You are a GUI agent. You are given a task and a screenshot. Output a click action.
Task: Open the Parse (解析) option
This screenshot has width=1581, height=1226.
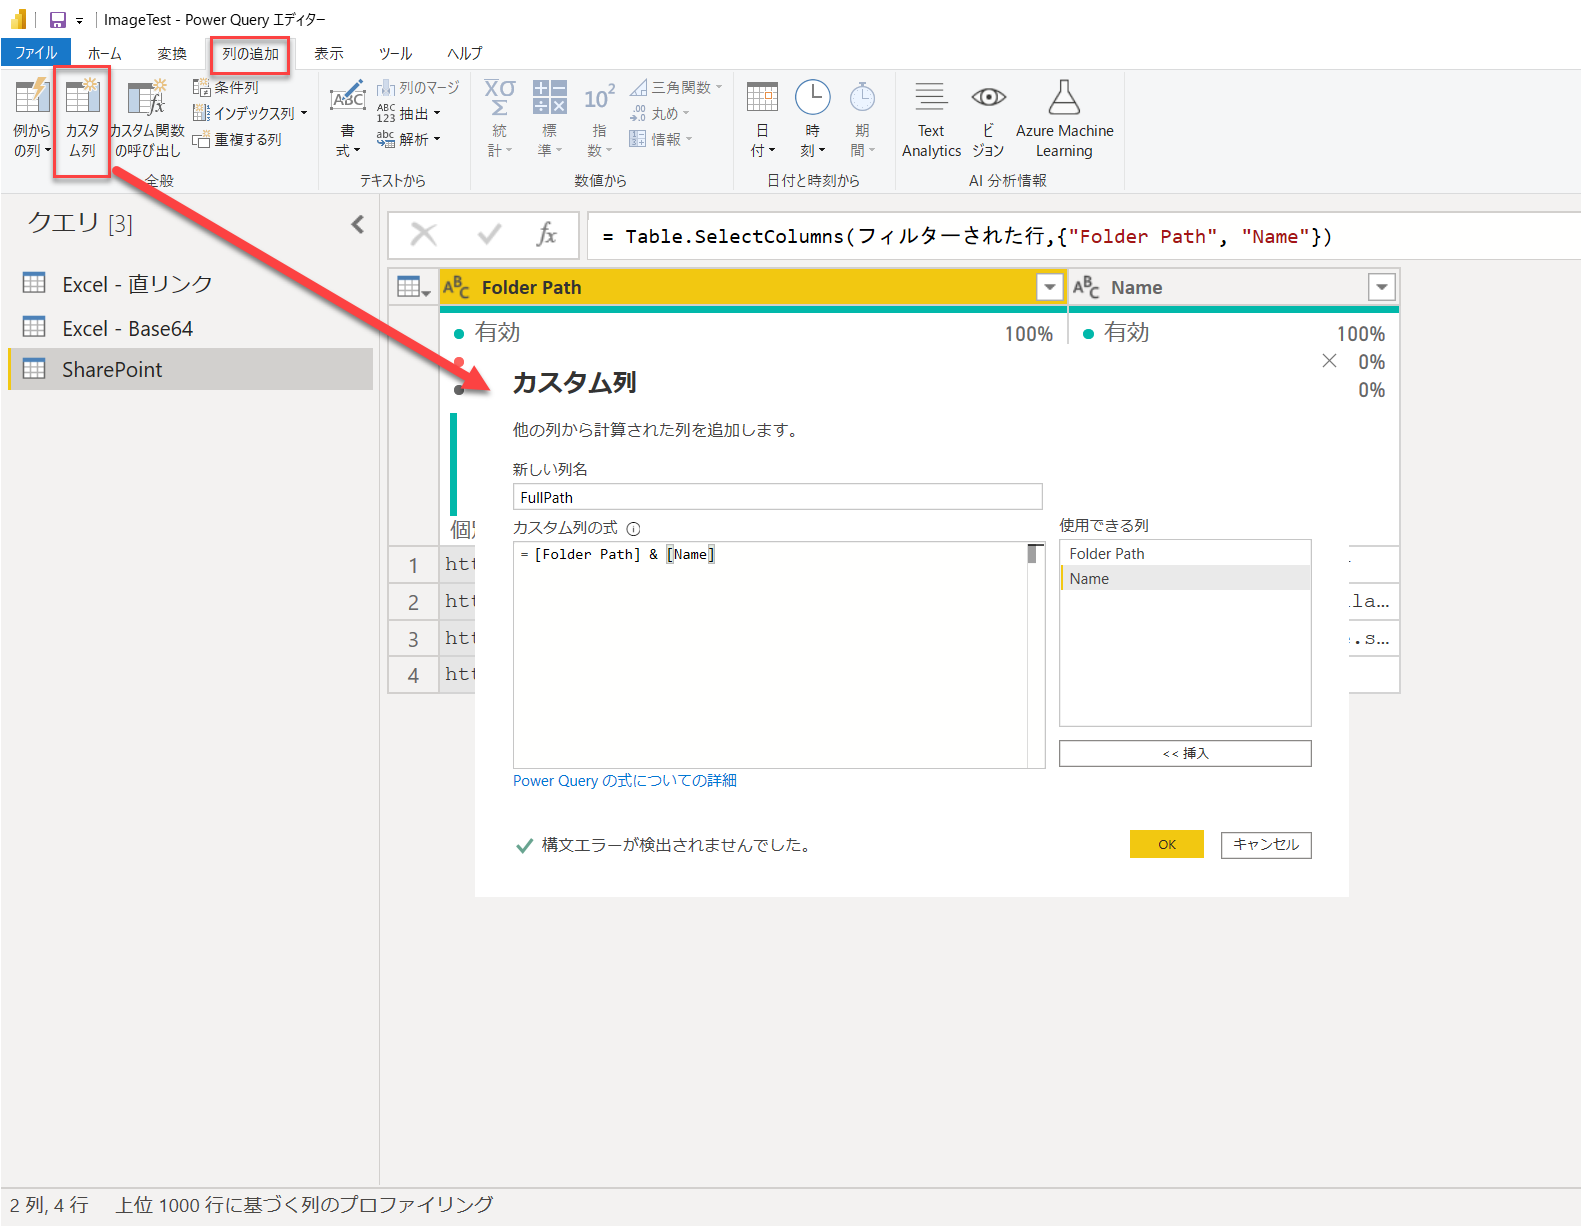[409, 140]
